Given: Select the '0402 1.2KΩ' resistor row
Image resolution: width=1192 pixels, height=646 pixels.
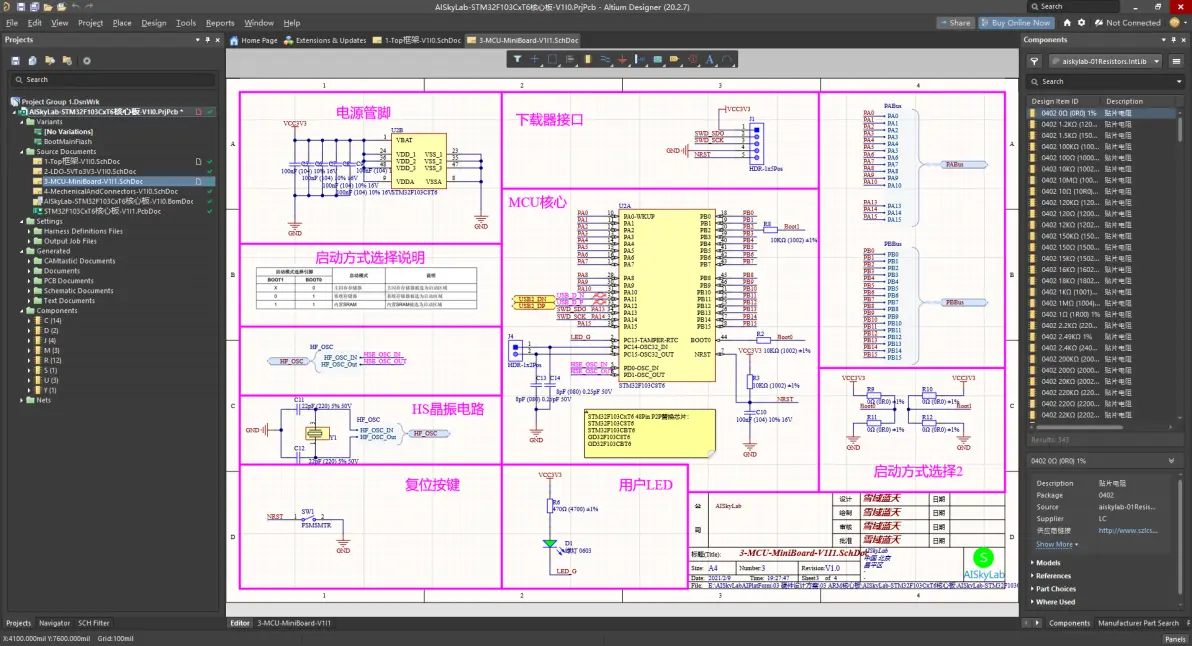Looking at the screenshot, I should (1102, 125).
